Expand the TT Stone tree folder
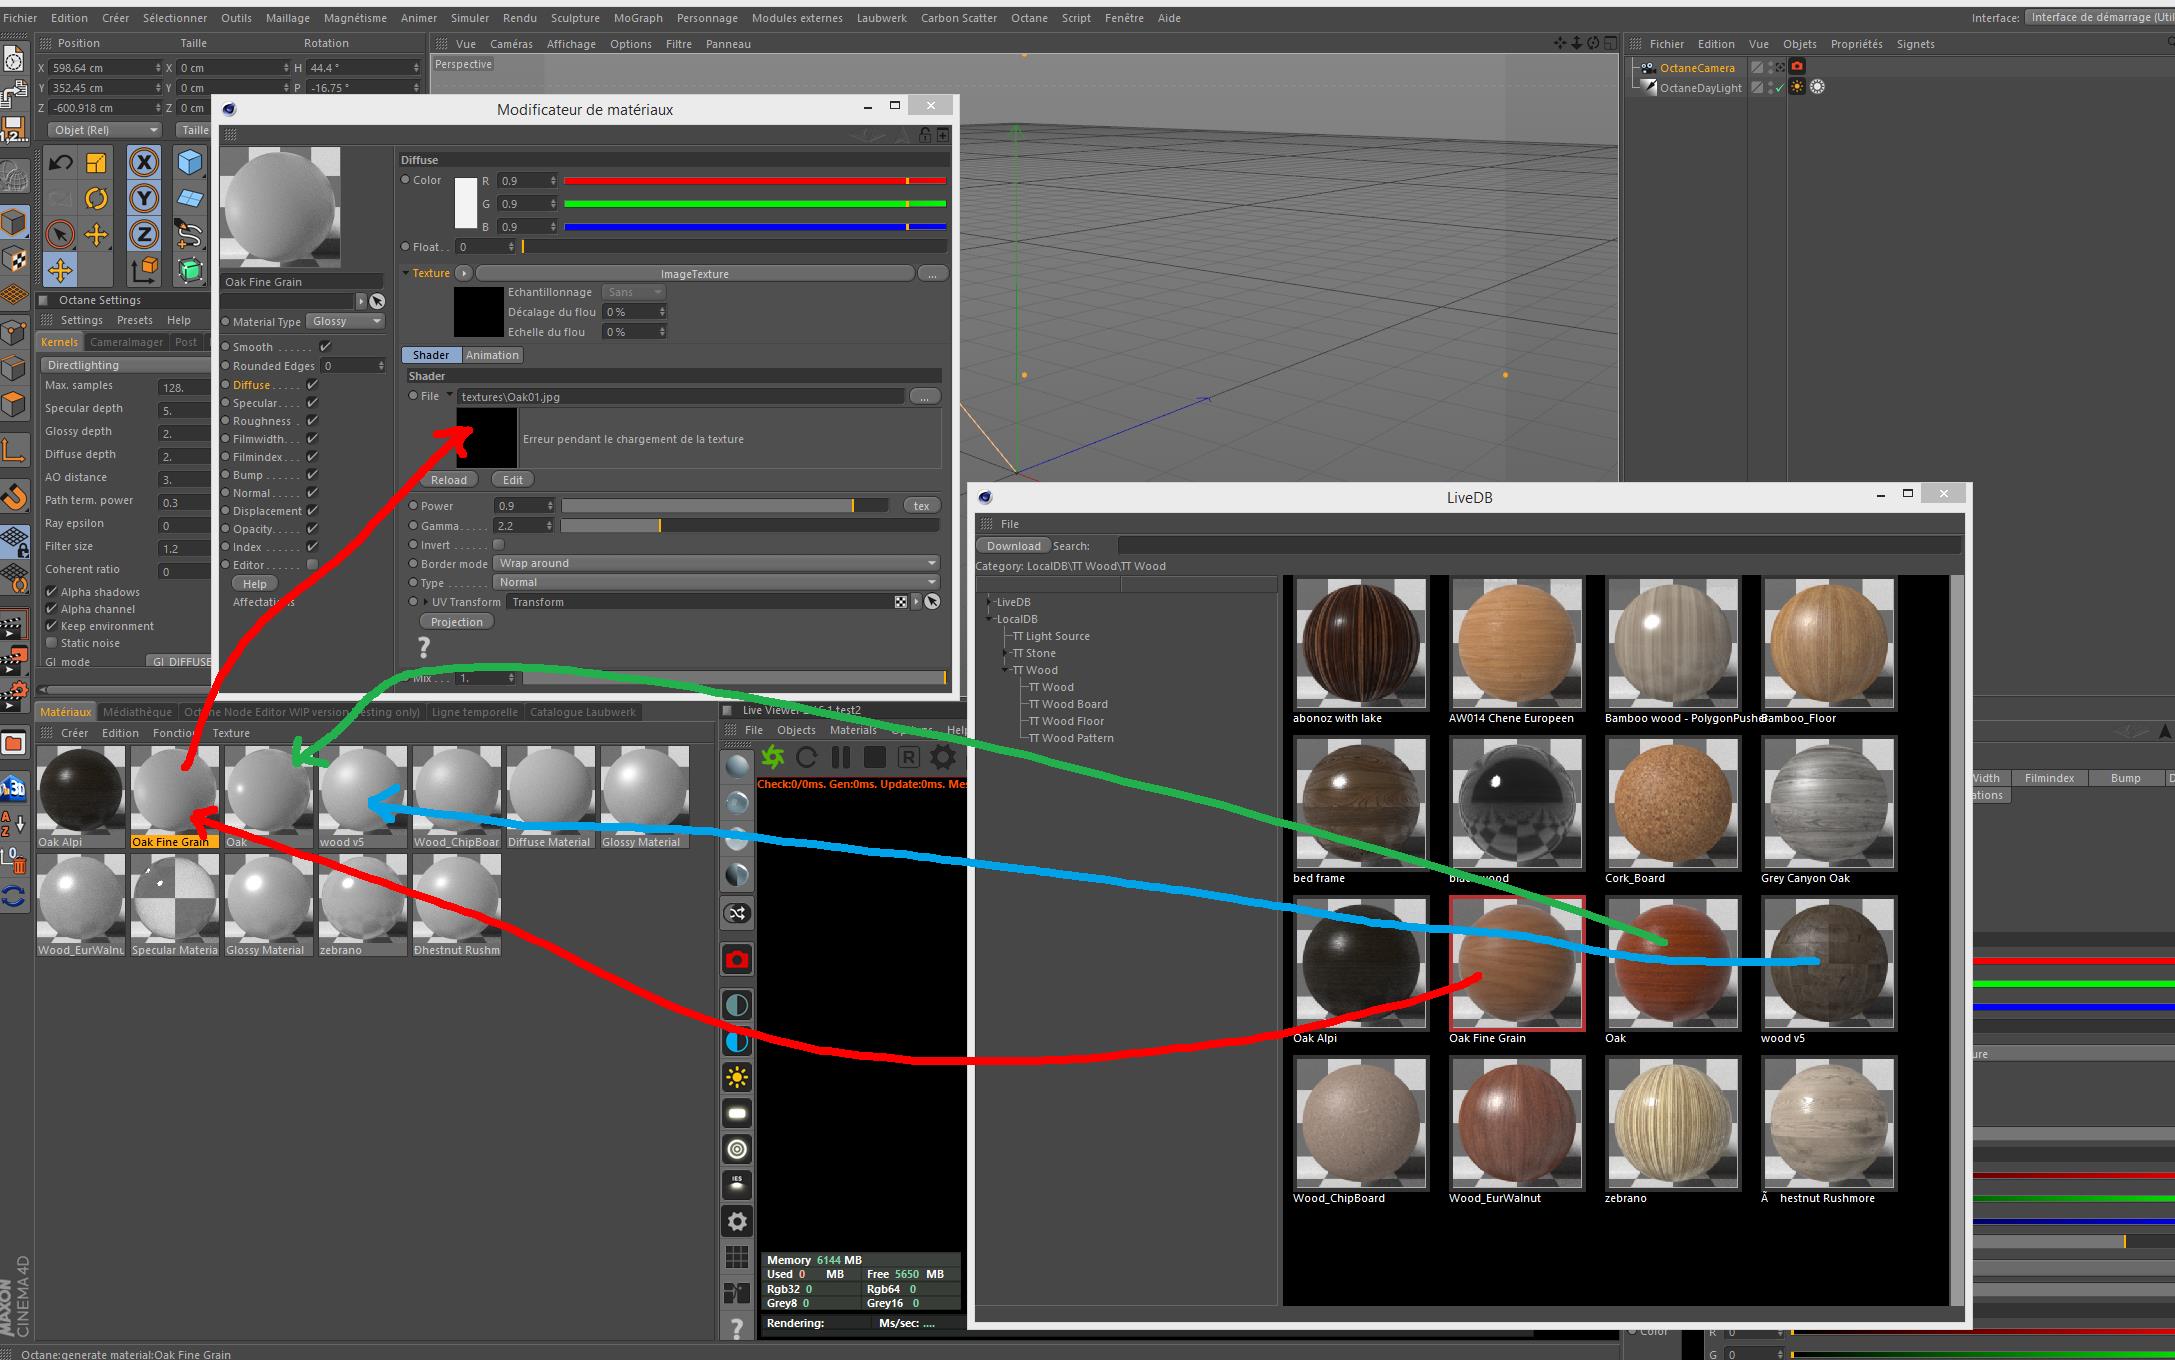Image resolution: width=2175 pixels, height=1360 pixels. click(x=1005, y=653)
